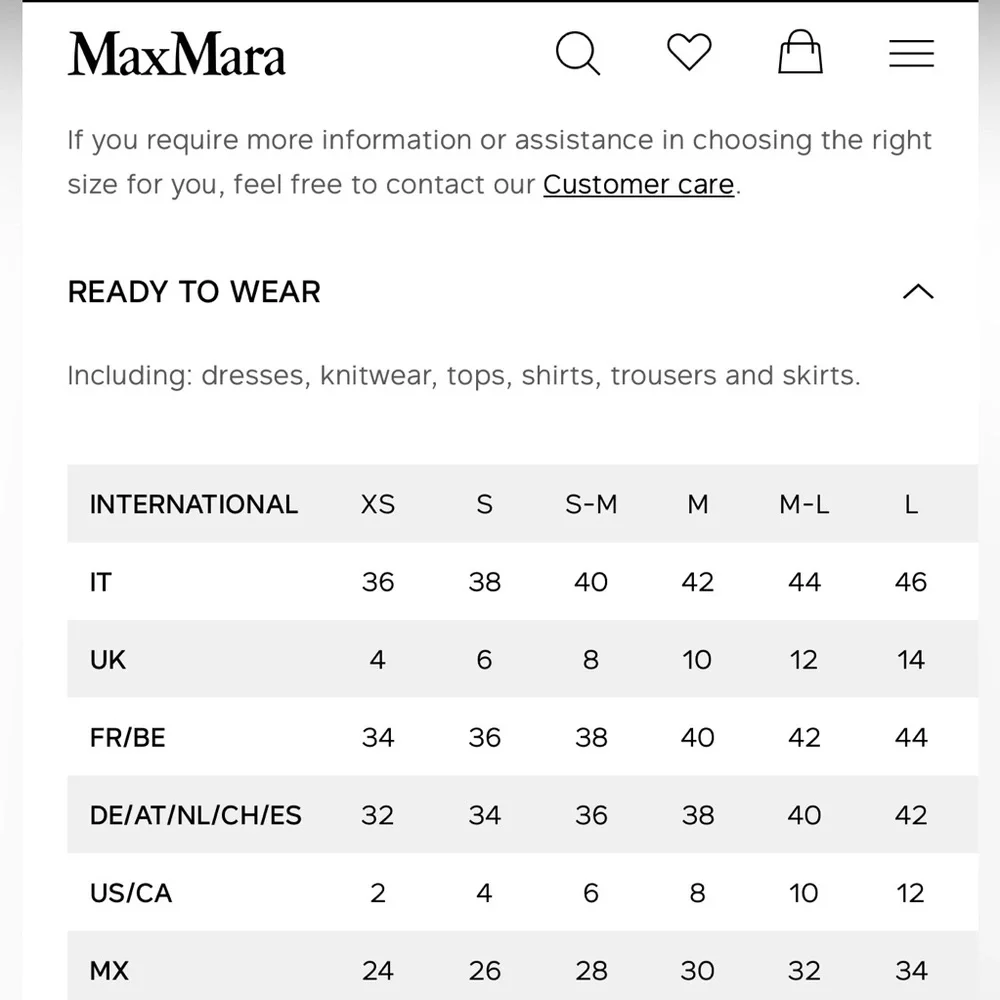Open the hamburger navigation menu
This screenshot has height=1000, width=1000.
tap(910, 54)
